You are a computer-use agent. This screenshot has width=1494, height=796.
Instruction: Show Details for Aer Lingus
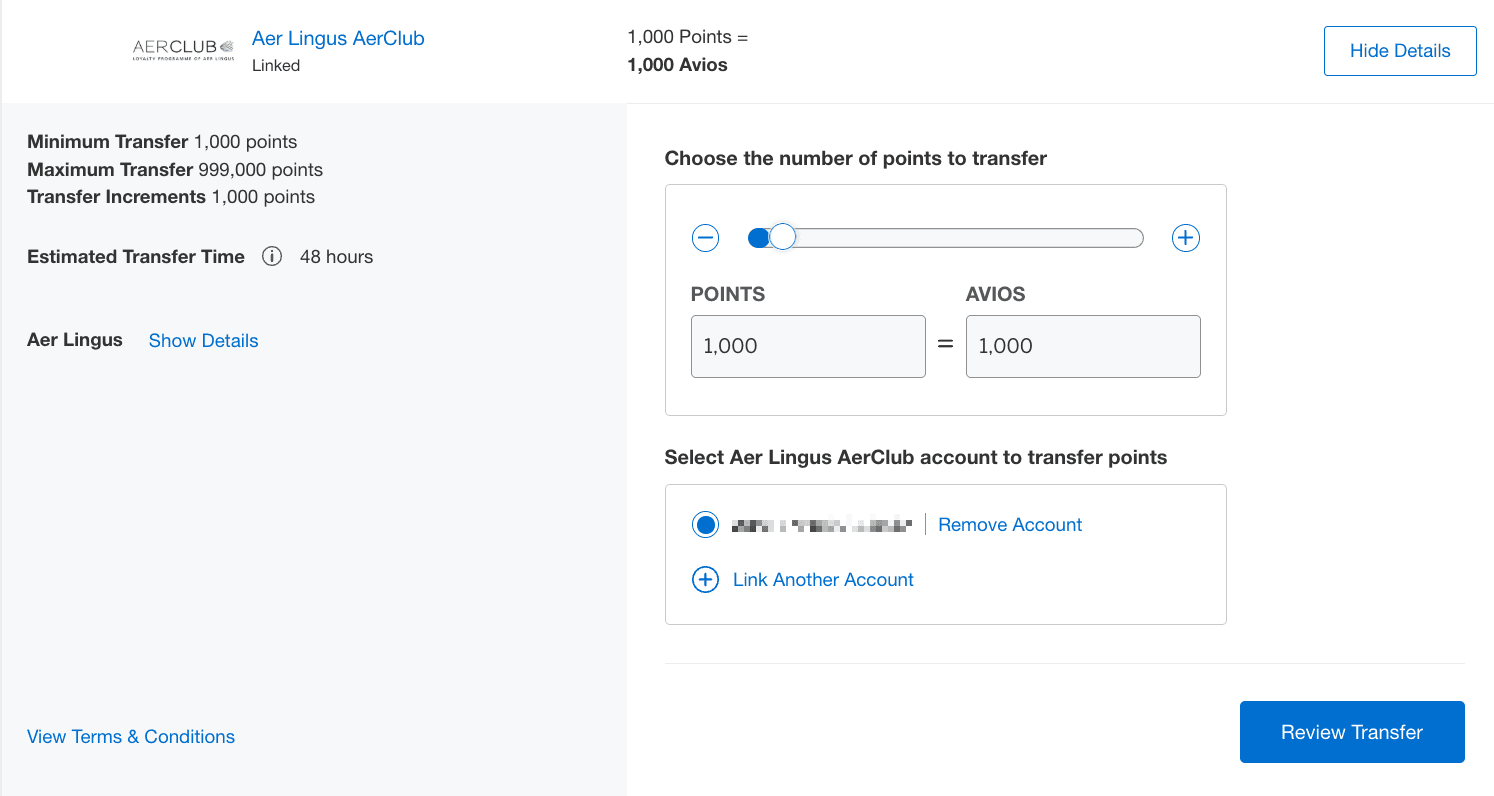point(203,341)
